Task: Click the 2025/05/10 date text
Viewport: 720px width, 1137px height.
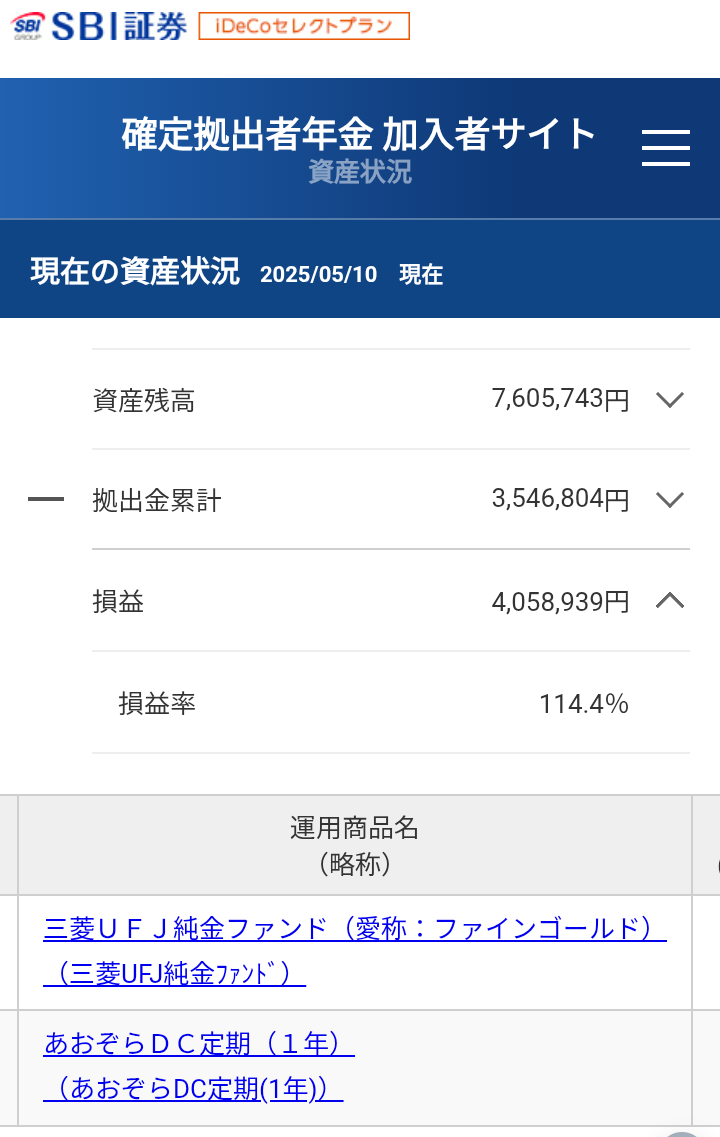Action: (x=318, y=274)
